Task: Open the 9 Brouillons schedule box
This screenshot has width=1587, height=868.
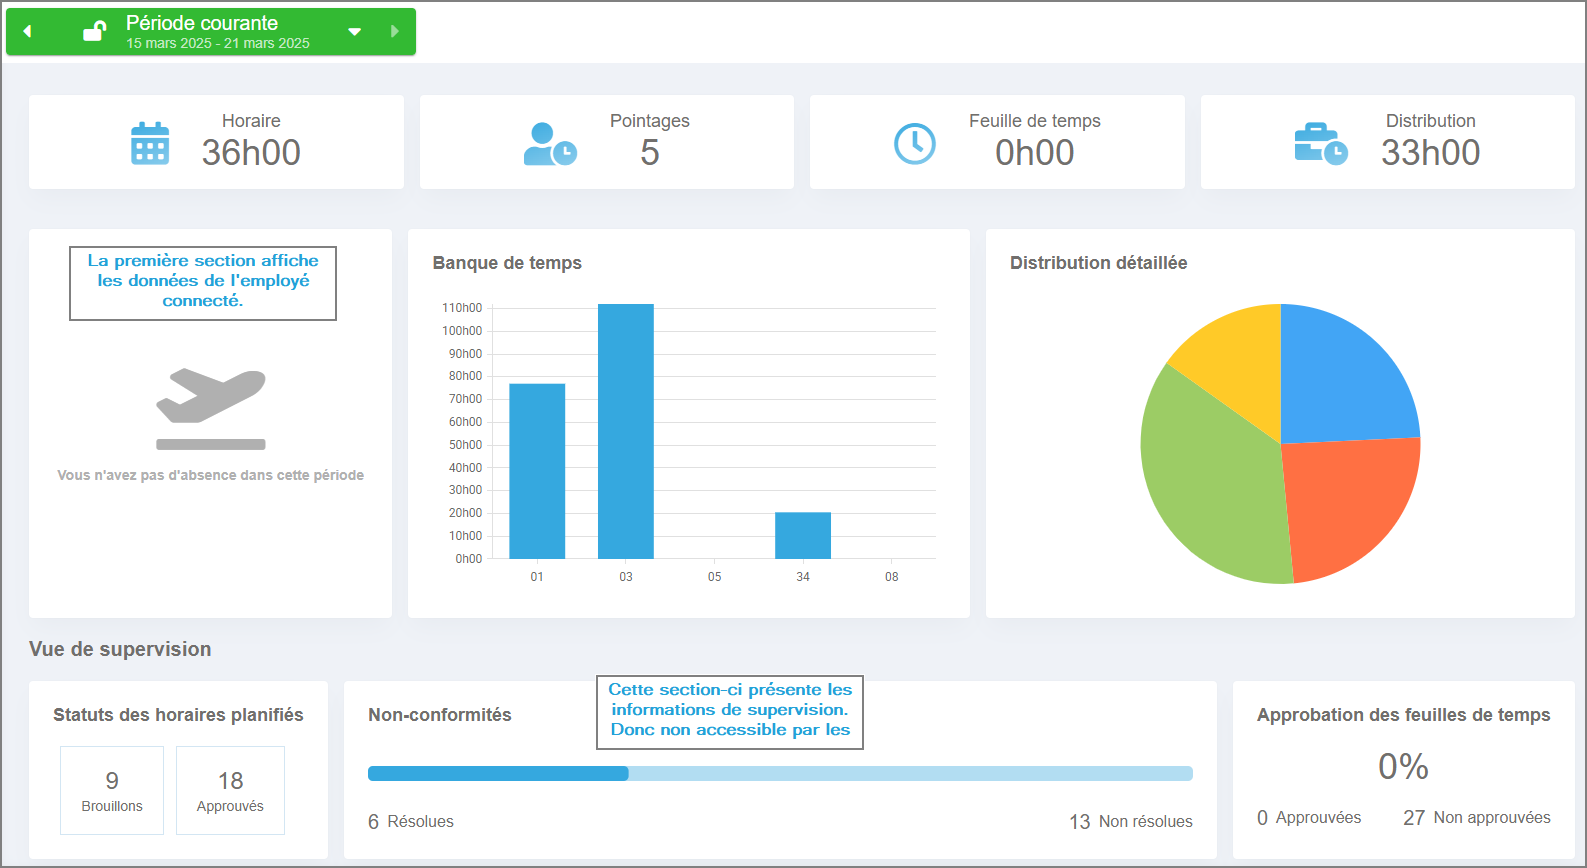Action: 112,790
